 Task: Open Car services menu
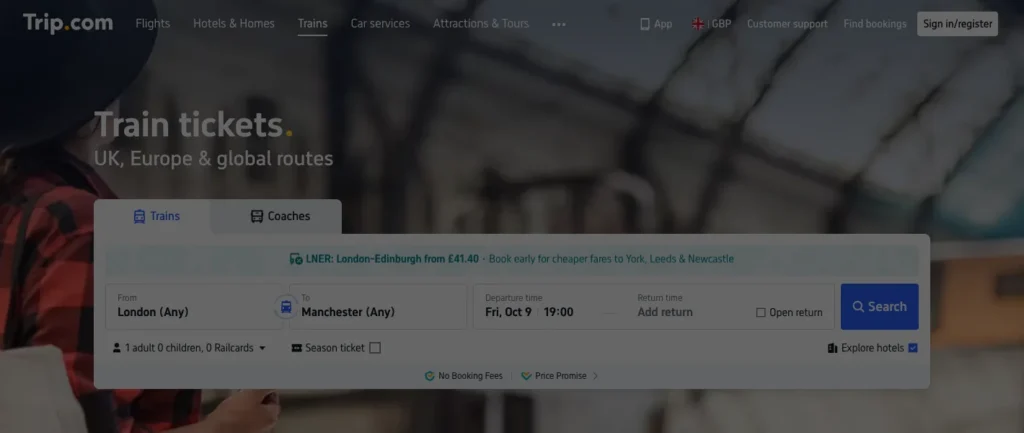click(x=380, y=24)
